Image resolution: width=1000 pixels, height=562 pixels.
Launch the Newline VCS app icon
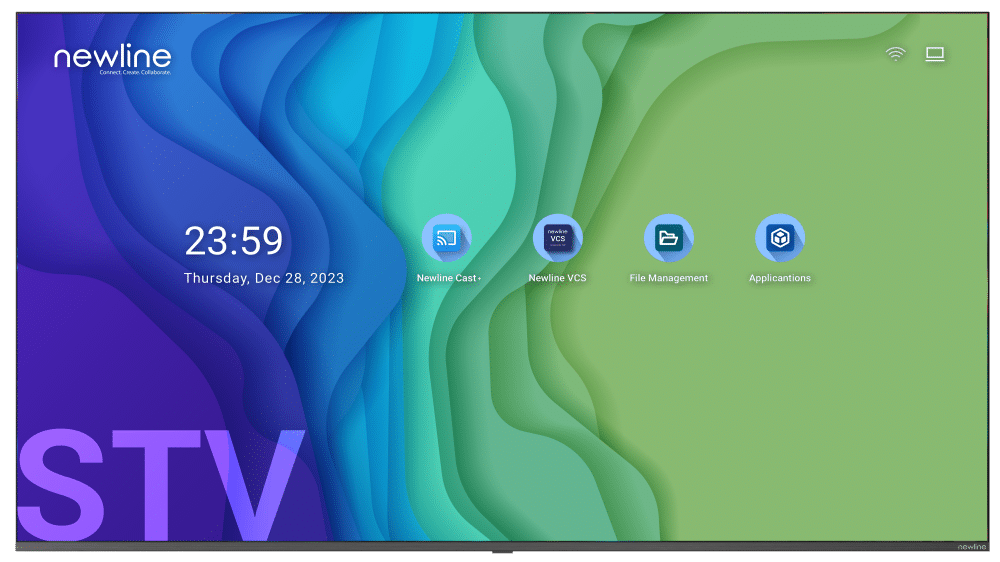pyautogui.click(x=557, y=239)
